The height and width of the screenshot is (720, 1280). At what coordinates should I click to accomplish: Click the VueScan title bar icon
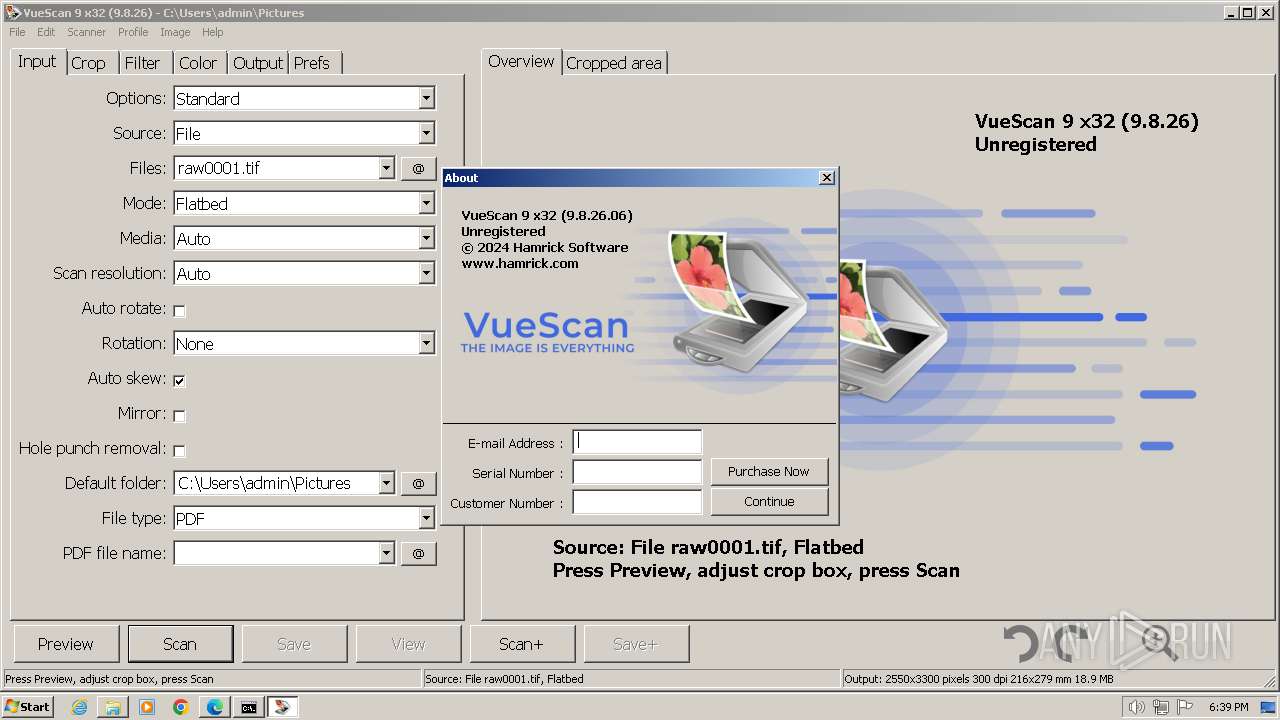12,12
